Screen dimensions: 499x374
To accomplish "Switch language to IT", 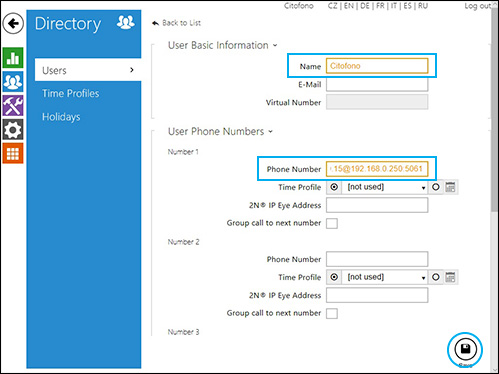I will (394, 6).
